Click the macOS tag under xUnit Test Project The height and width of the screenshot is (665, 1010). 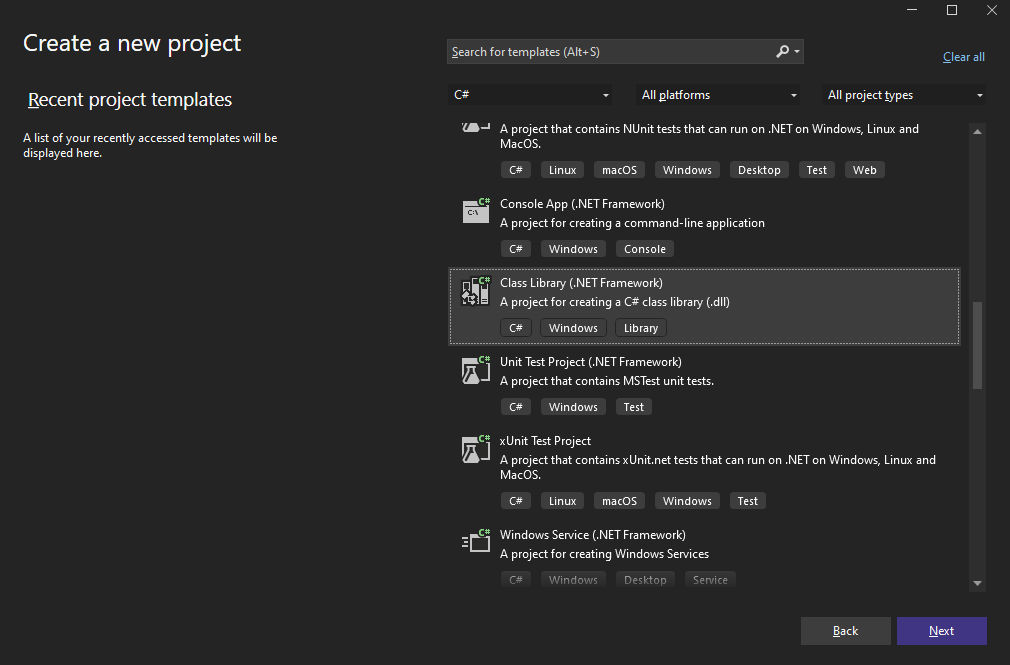[x=619, y=501]
